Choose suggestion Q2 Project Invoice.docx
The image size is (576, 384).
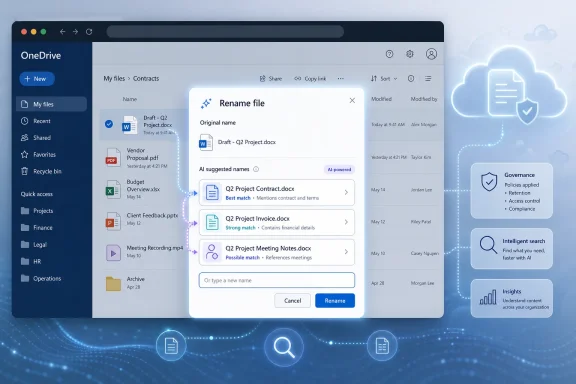(277, 222)
